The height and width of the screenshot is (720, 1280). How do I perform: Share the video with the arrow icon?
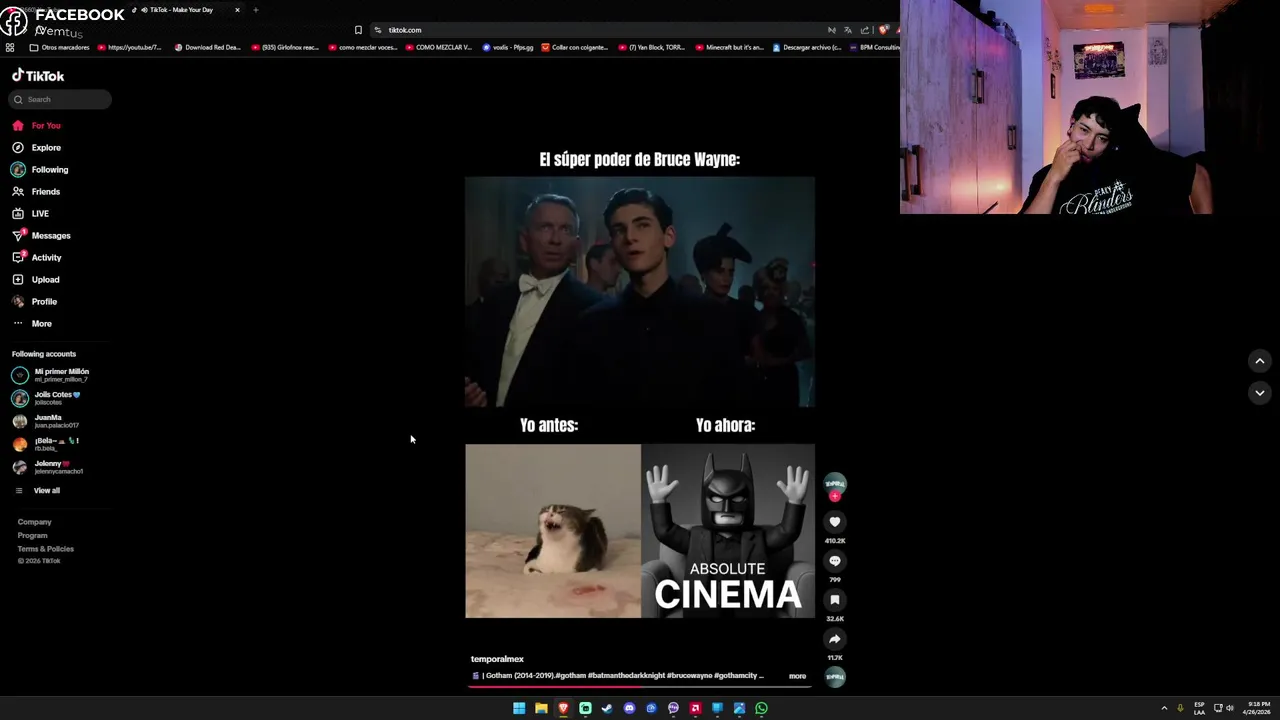pos(835,639)
